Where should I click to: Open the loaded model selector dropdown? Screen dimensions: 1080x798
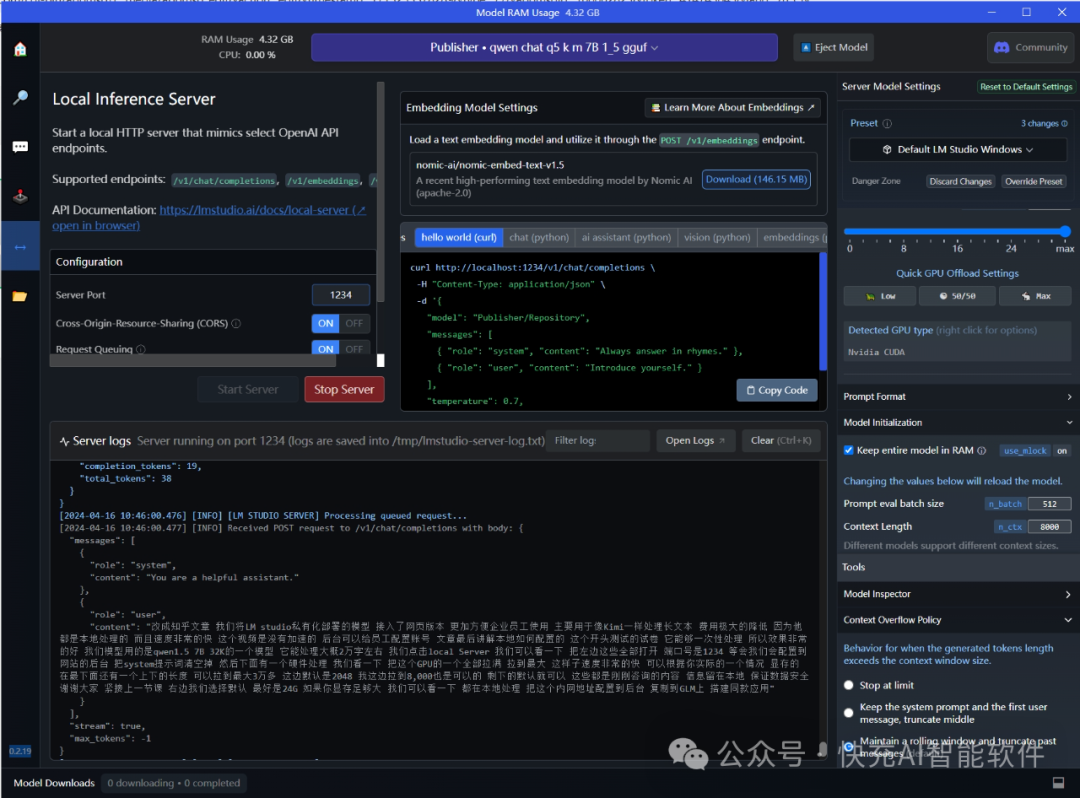coord(544,48)
